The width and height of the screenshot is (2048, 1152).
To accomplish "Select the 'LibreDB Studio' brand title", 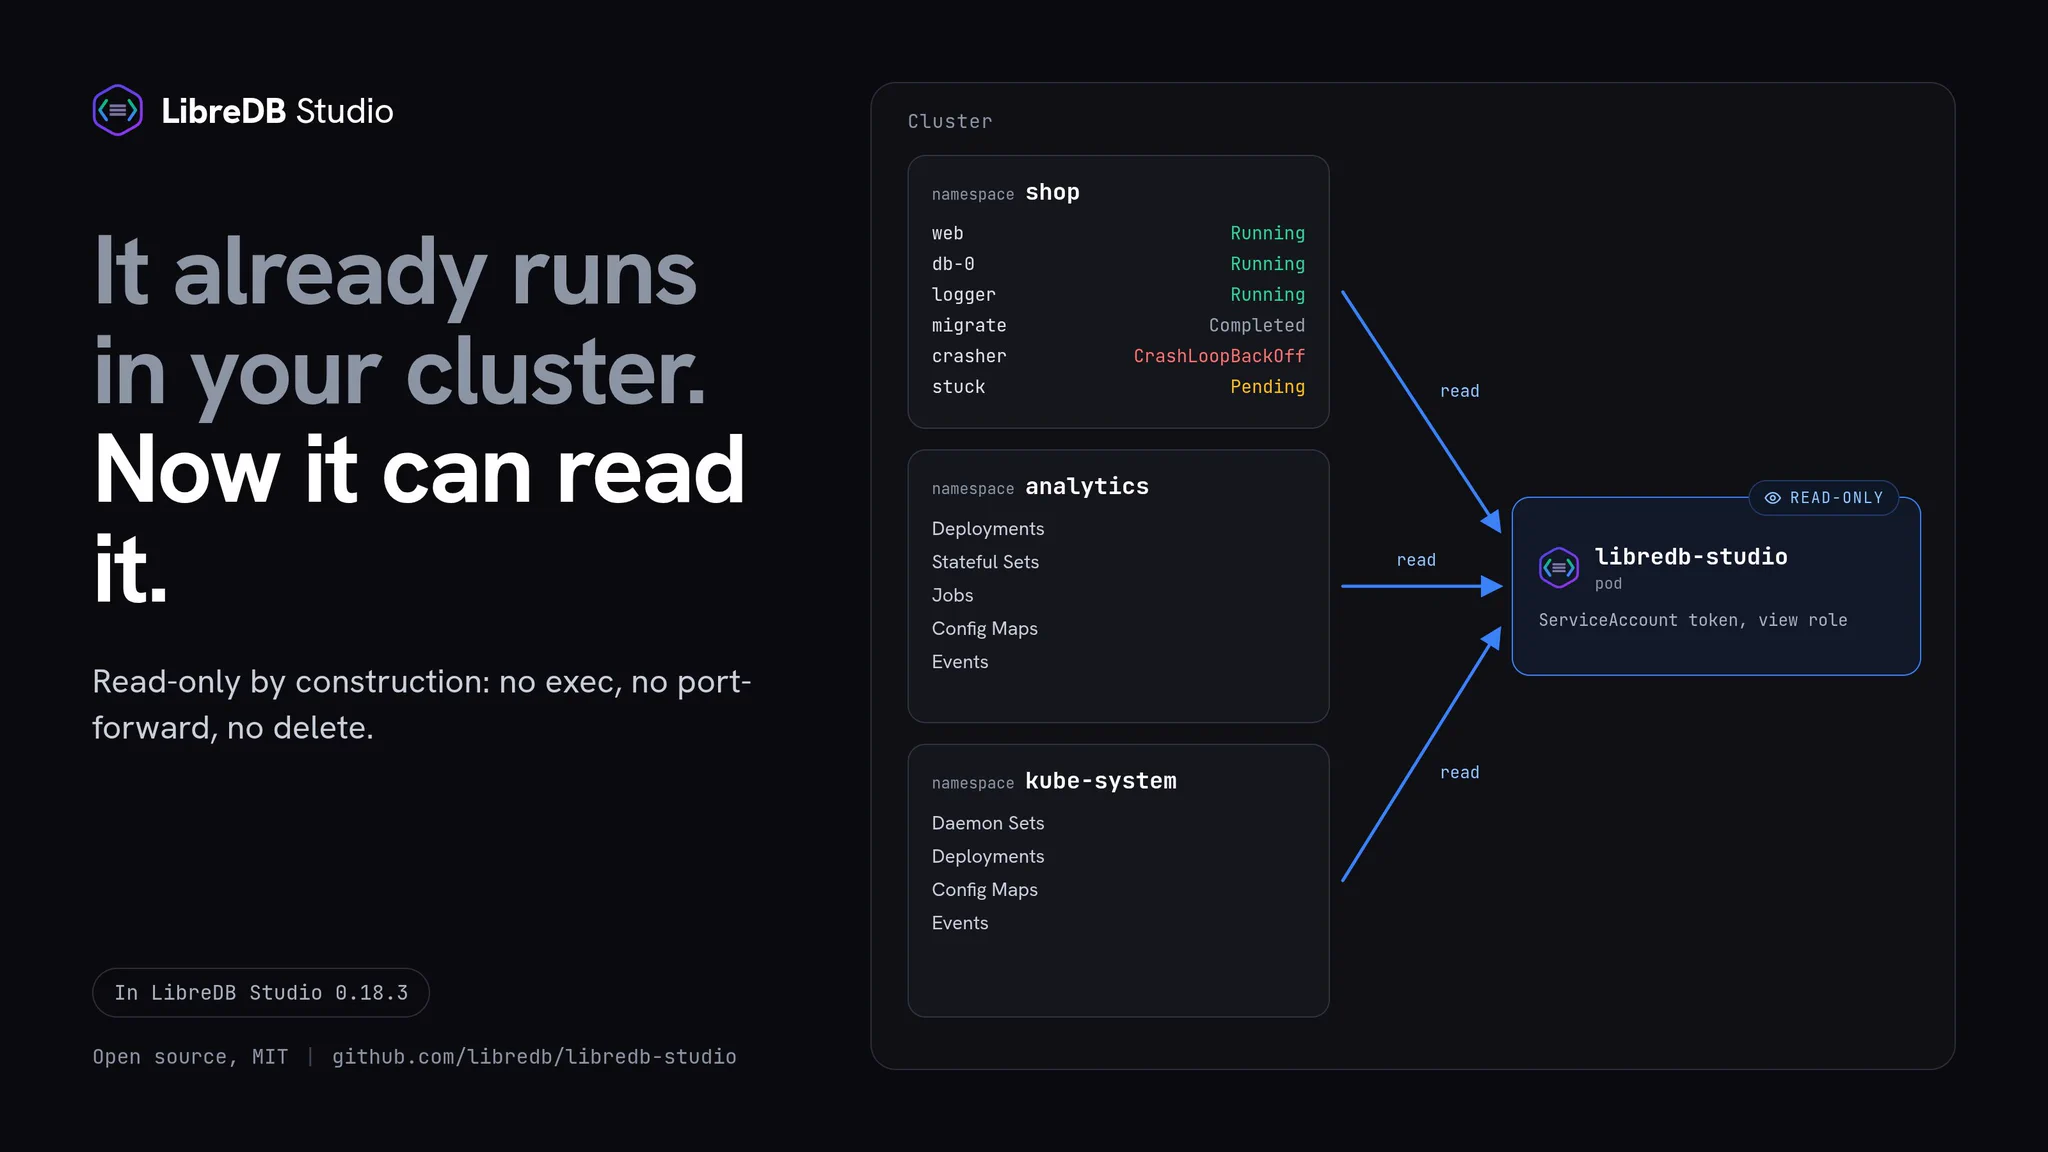I will pyautogui.click(x=277, y=111).
